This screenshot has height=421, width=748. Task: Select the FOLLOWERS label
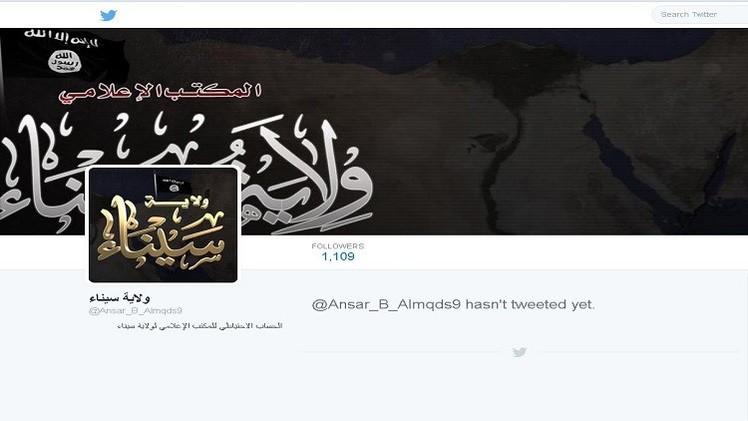(338, 246)
